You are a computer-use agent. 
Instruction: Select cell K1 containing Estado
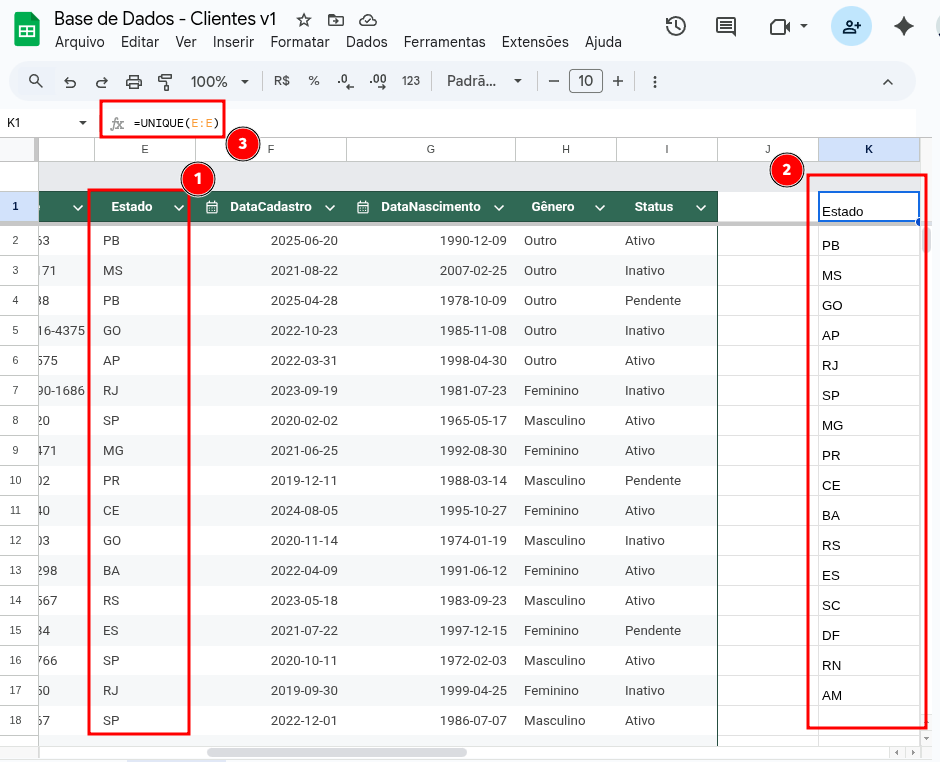[x=869, y=207]
